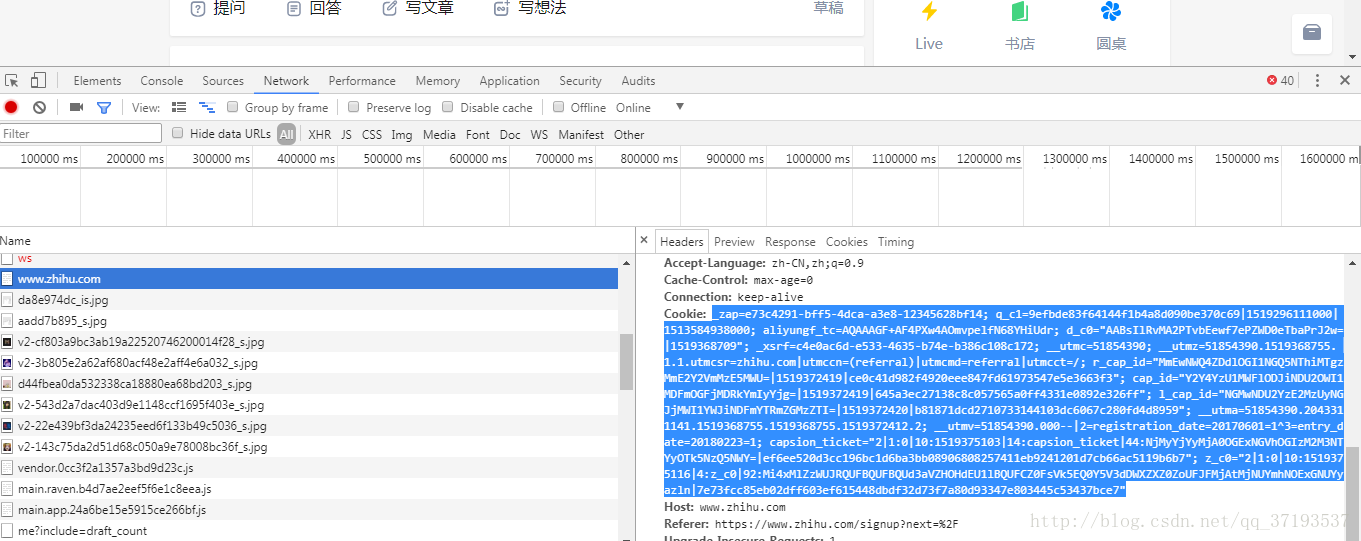Click the 回答 answer icon

pos(294,8)
